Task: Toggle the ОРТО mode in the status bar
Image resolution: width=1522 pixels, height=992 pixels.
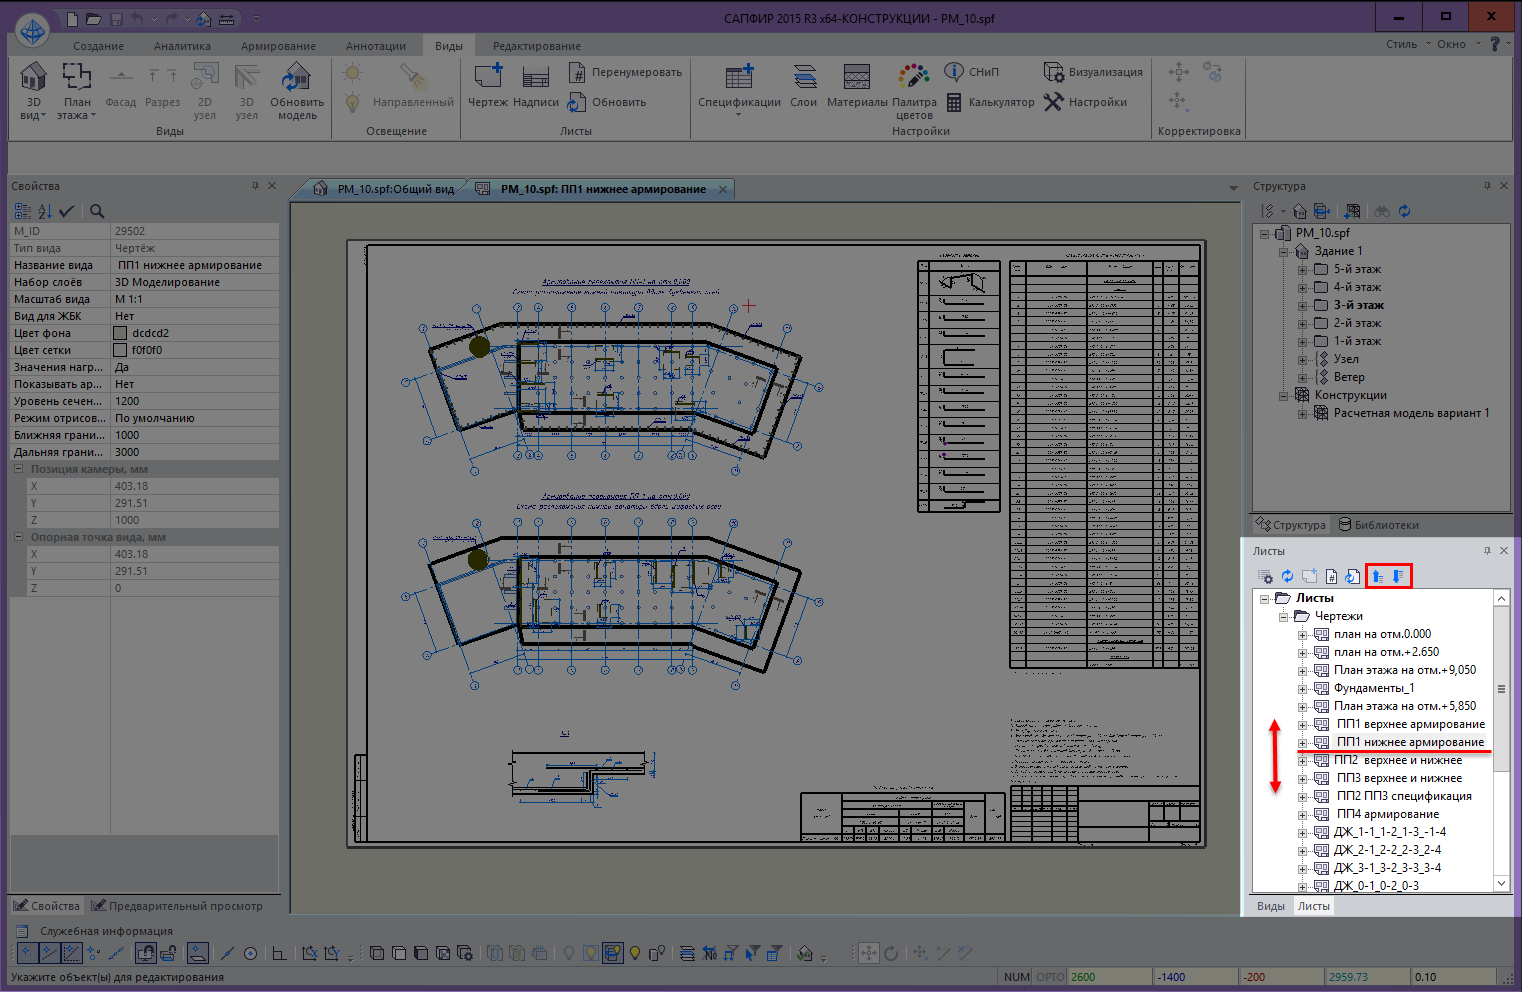Action: tap(1050, 977)
